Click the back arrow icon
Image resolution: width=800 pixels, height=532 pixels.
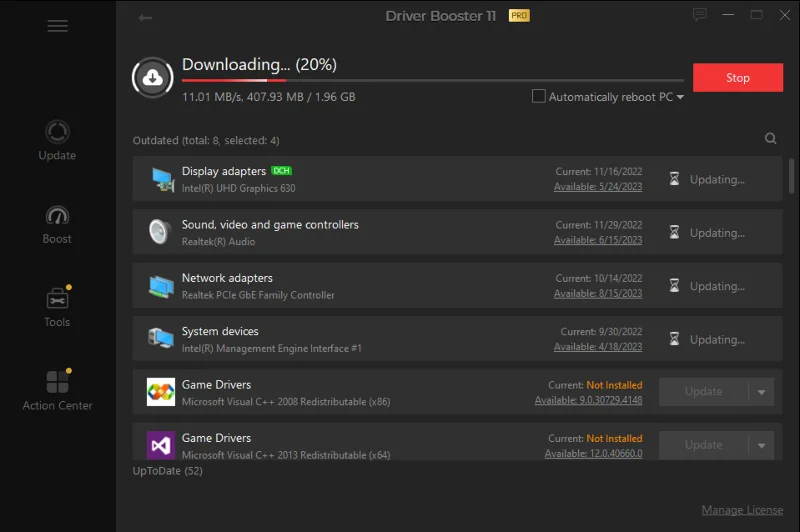click(x=146, y=18)
